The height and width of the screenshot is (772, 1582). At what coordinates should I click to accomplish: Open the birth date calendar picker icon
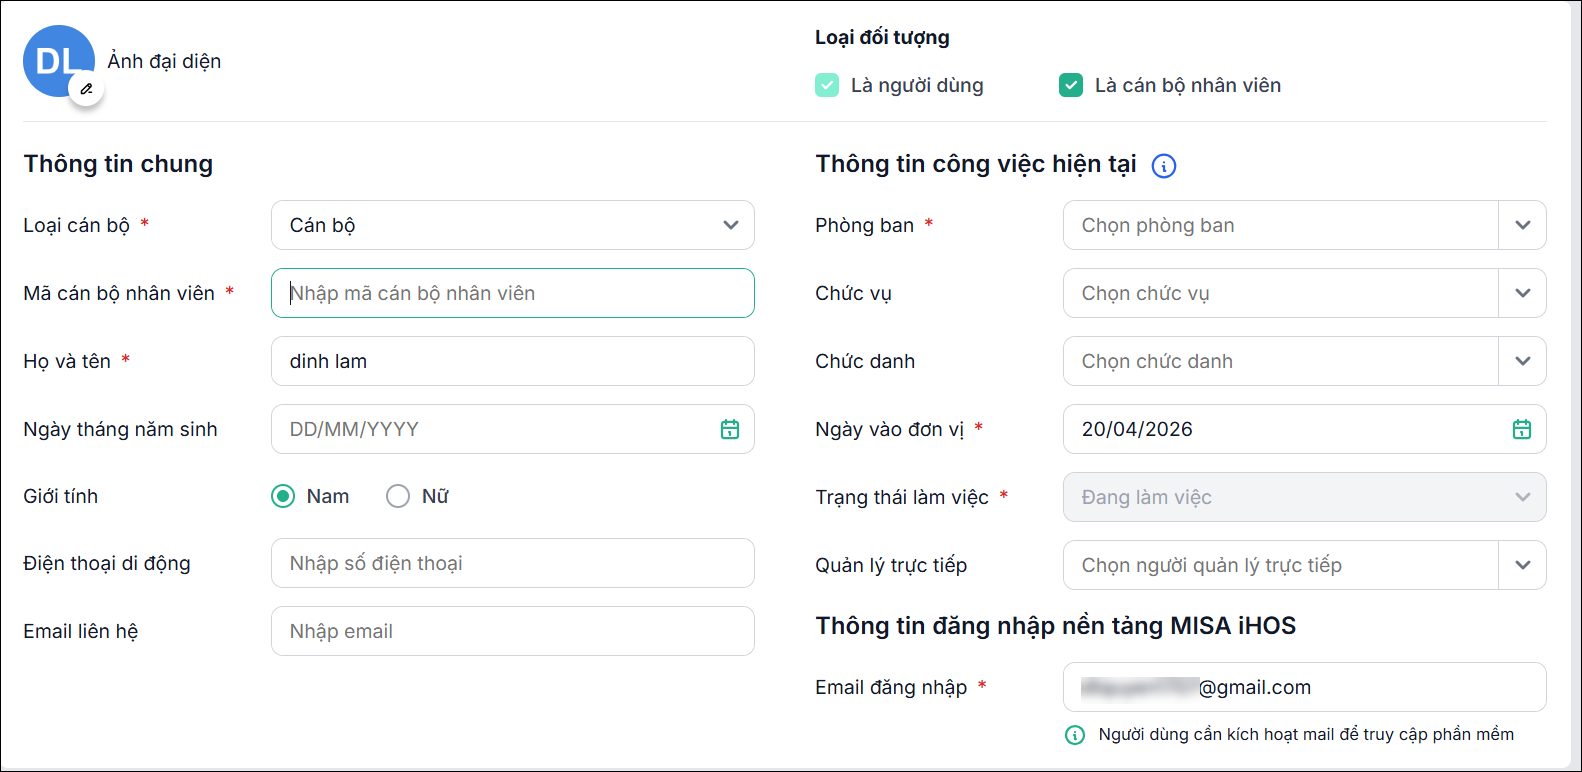tap(730, 429)
